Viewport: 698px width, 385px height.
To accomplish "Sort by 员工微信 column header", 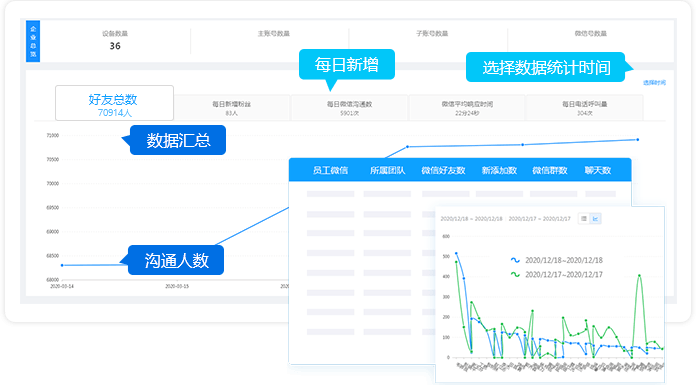I will (x=330, y=170).
